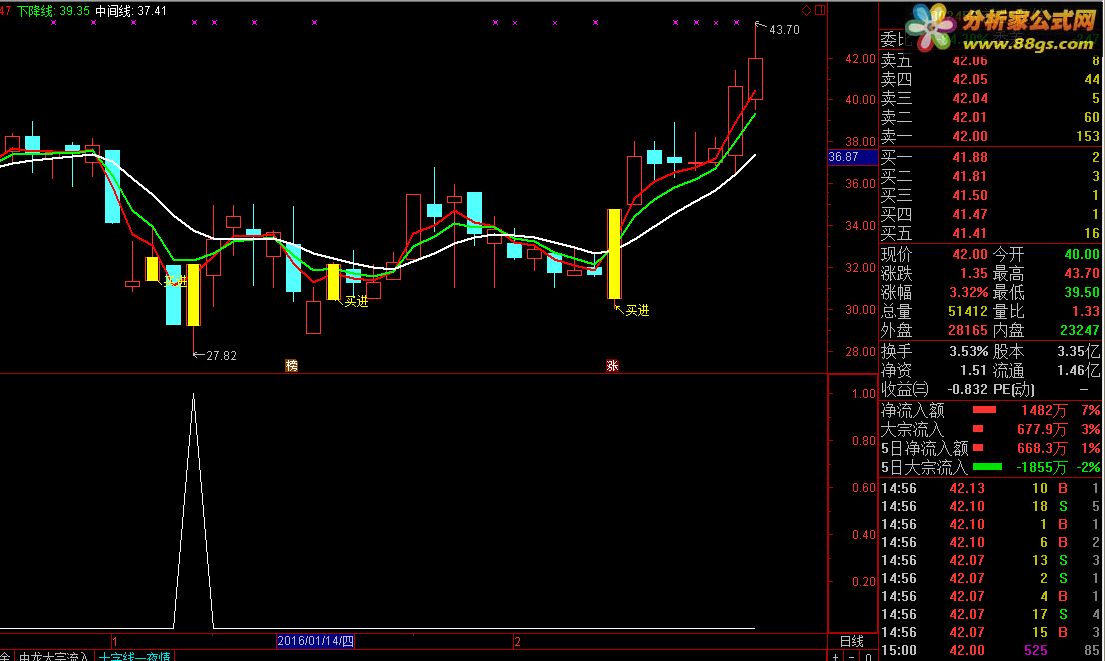
Task: Click the 收益(三) value -0.832
Action: 967,389
